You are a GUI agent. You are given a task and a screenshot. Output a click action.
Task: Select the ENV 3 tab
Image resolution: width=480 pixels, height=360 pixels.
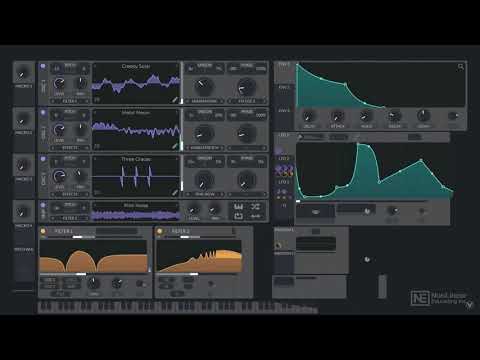284,118
